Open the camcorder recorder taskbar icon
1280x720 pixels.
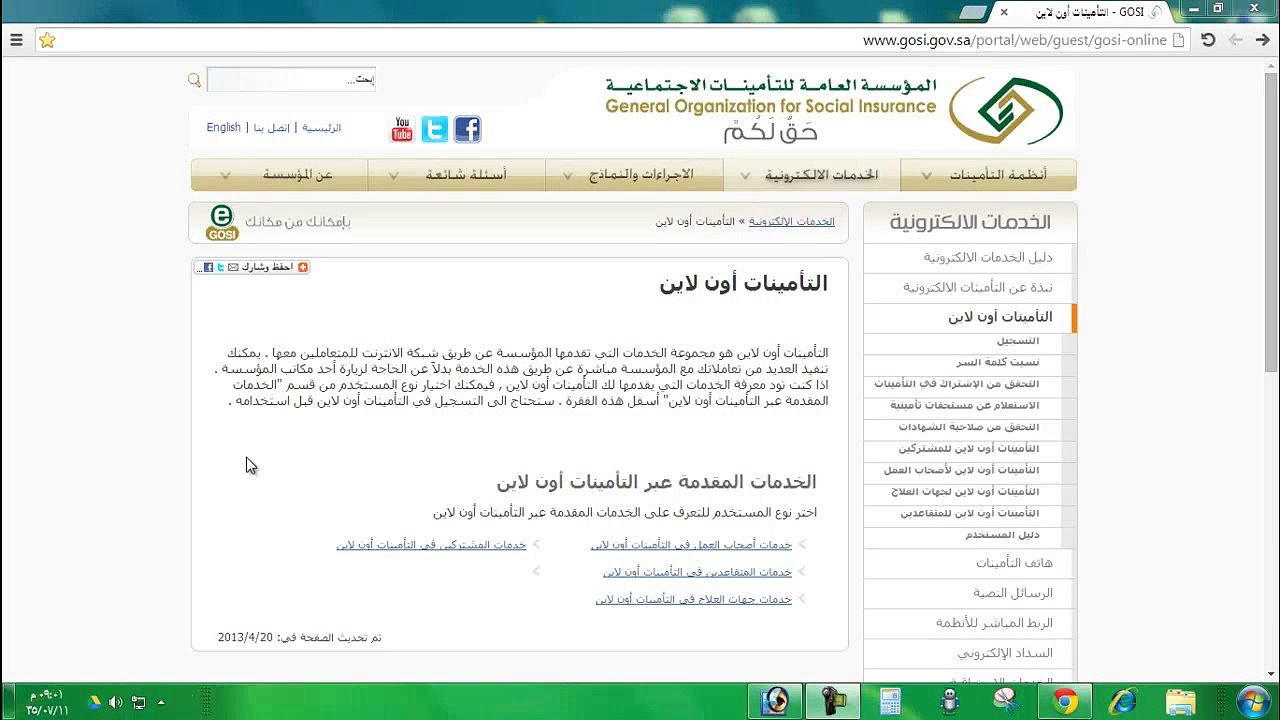833,701
